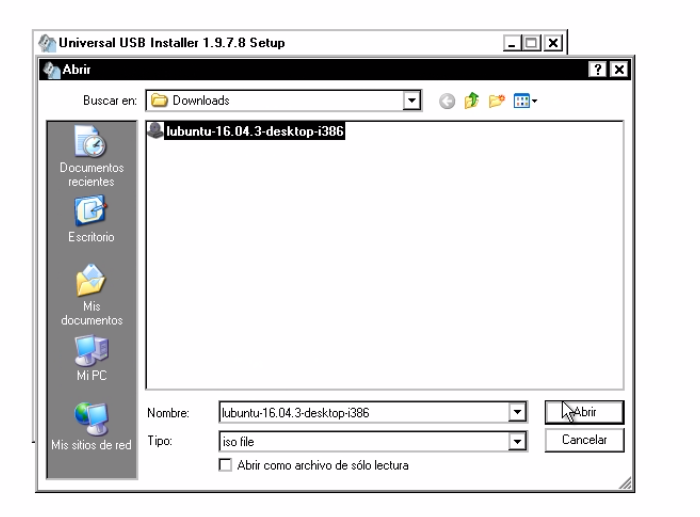
Task: Expand the Buscar en folder dropdown
Action: pyautogui.click(x=412, y=100)
